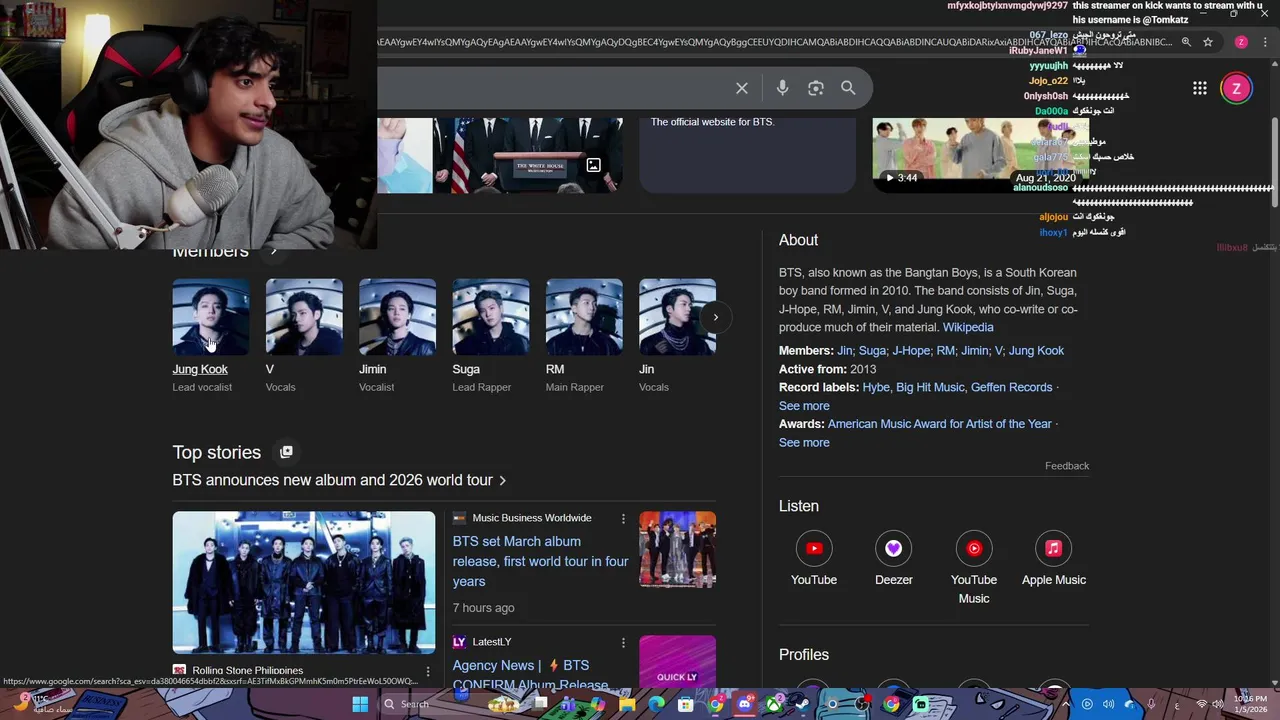Viewport: 1280px width, 720px height.
Task: Open Chrome profile icon in the toolbar
Action: (x=1241, y=42)
